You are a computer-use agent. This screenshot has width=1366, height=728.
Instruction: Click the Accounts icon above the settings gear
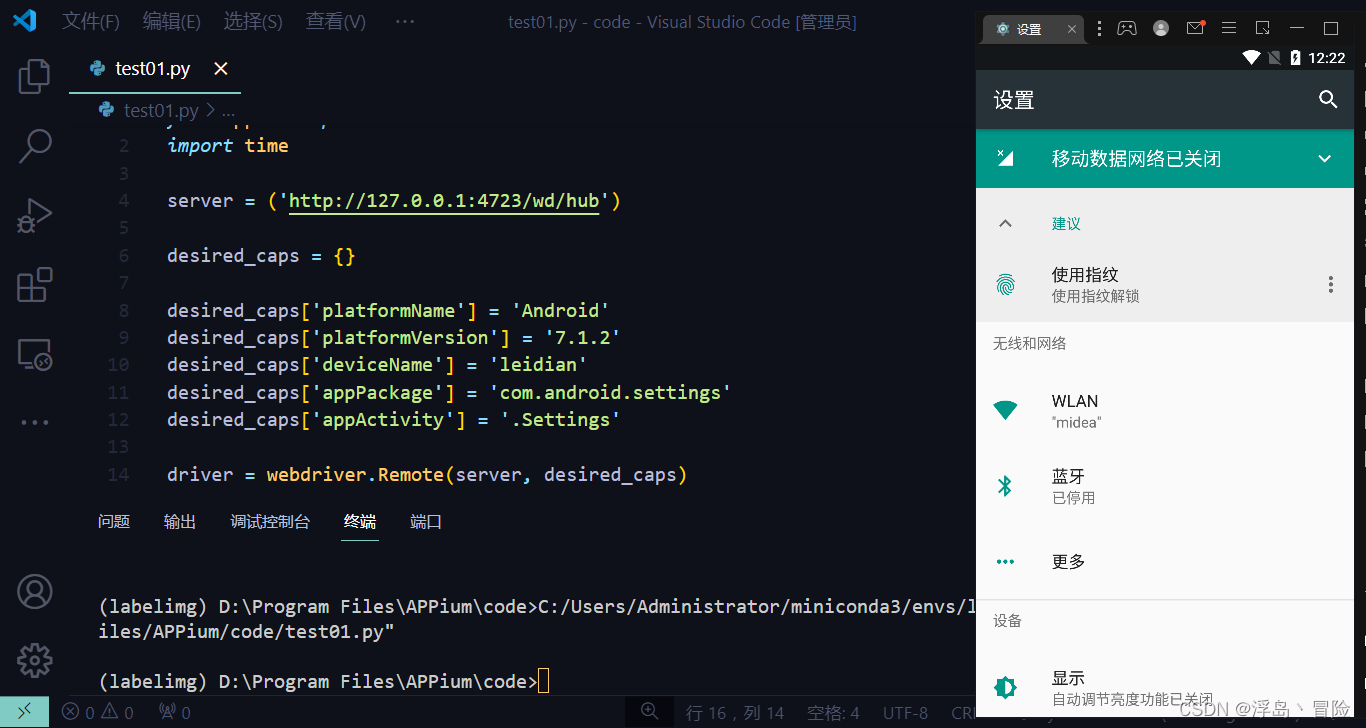pos(34,591)
